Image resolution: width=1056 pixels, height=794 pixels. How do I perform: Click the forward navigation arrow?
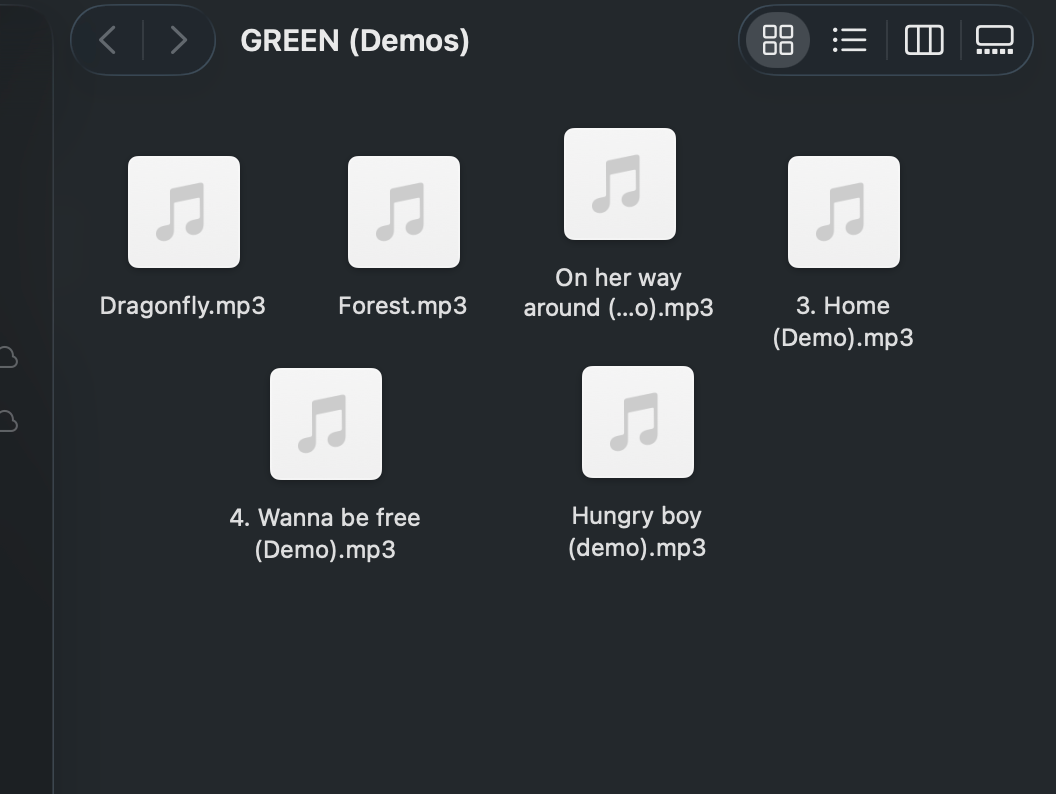(178, 40)
